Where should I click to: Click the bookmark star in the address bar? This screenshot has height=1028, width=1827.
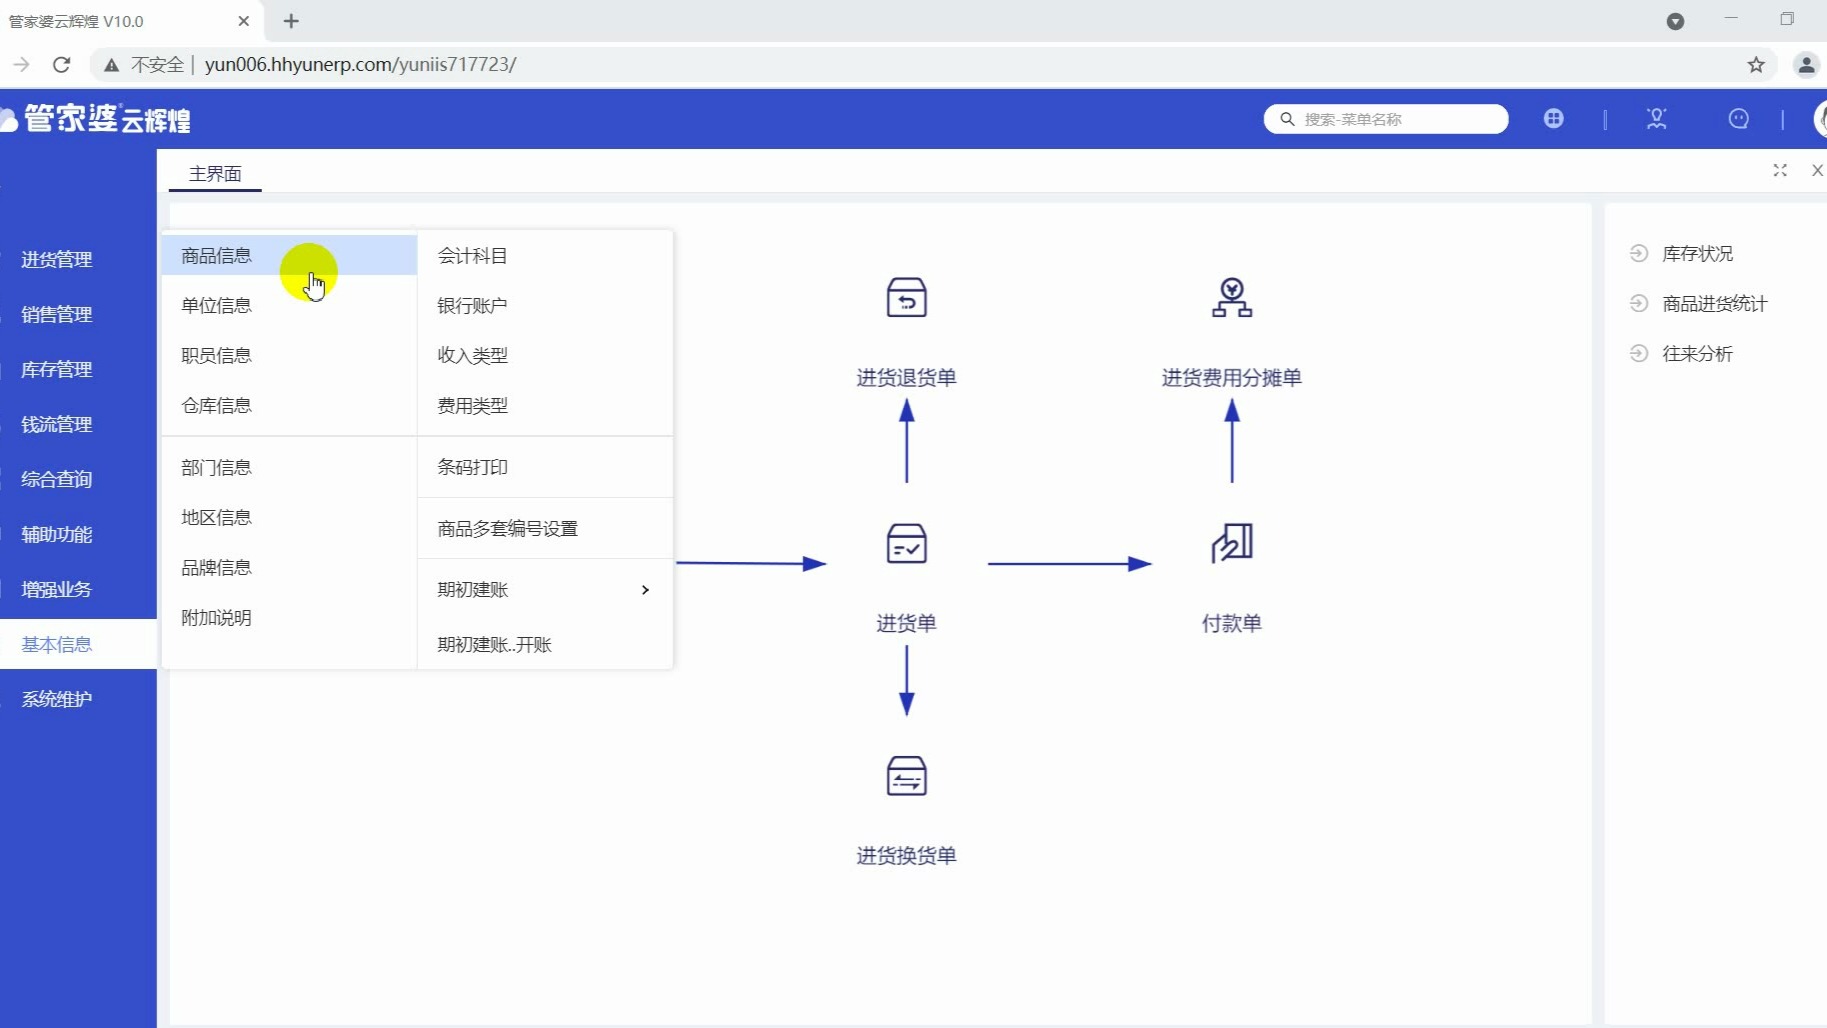click(x=1757, y=64)
